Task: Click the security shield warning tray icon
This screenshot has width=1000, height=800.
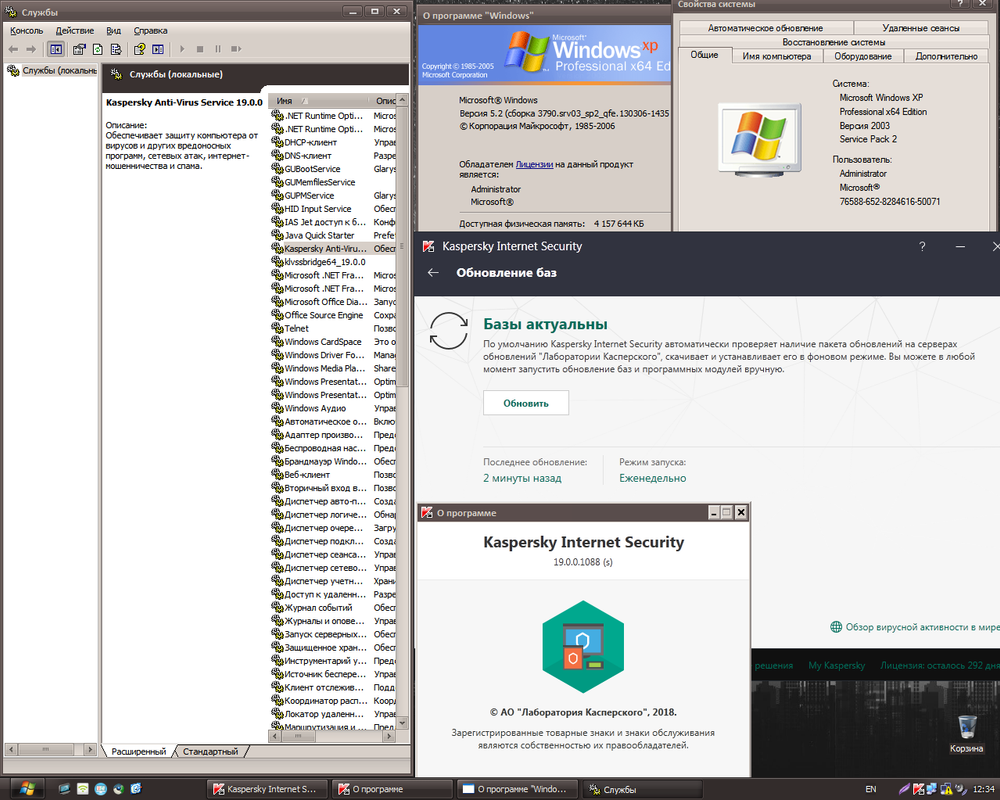Action: [946, 789]
